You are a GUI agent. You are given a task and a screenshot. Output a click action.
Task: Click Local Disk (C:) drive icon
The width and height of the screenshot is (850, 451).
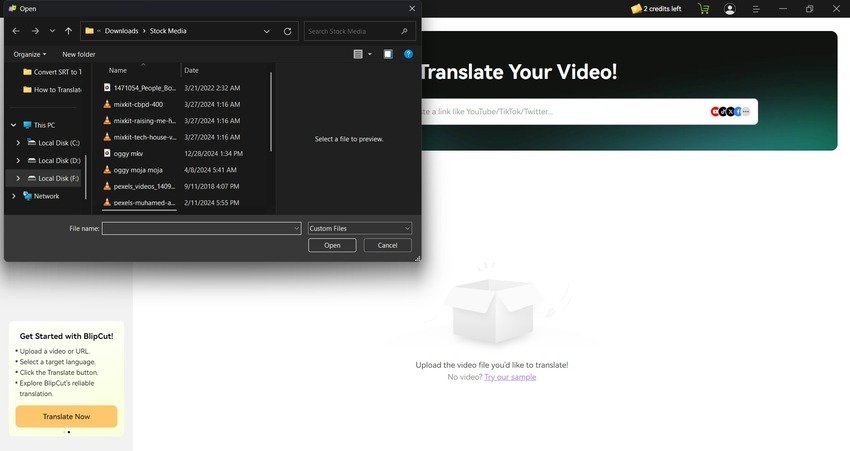point(31,143)
